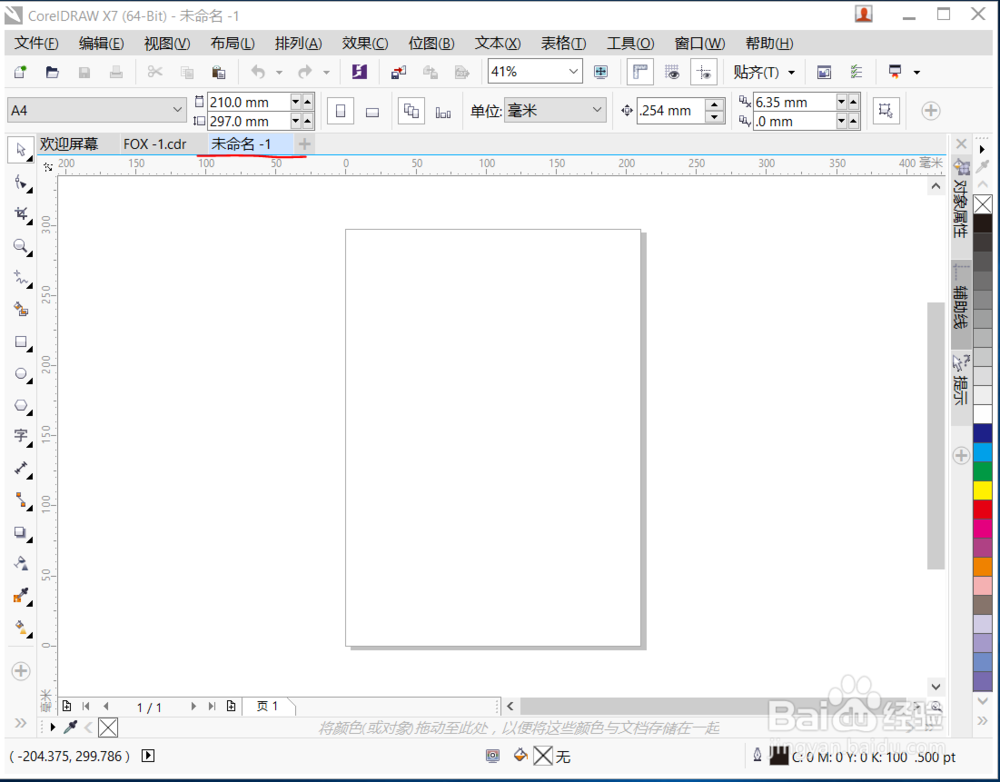
Task: Expand the redo history dropdown arrow
Action: point(326,73)
